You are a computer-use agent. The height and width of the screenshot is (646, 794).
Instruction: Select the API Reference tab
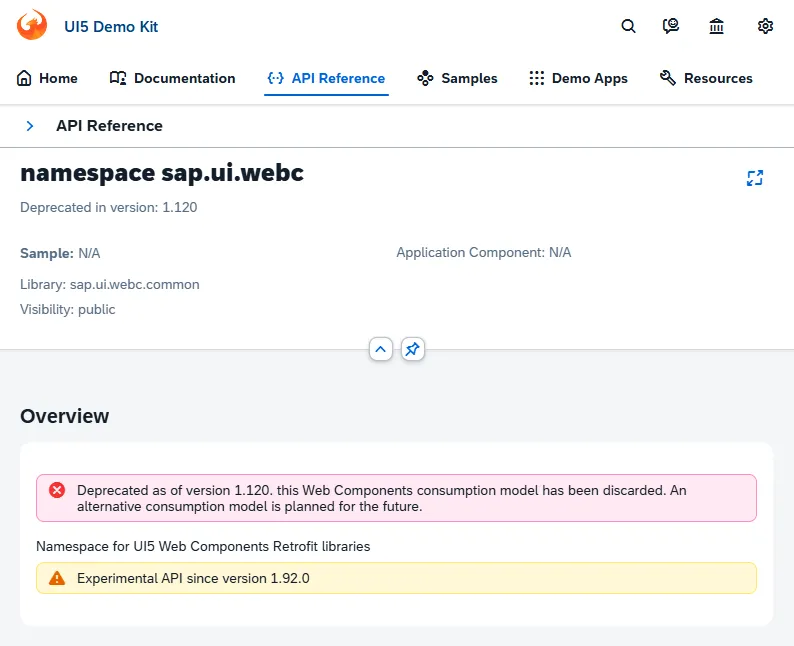[326, 78]
